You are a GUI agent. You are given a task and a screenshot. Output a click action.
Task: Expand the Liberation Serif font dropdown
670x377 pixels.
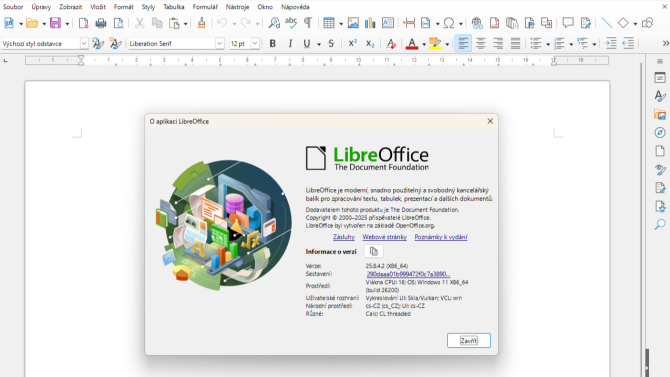click(219, 44)
